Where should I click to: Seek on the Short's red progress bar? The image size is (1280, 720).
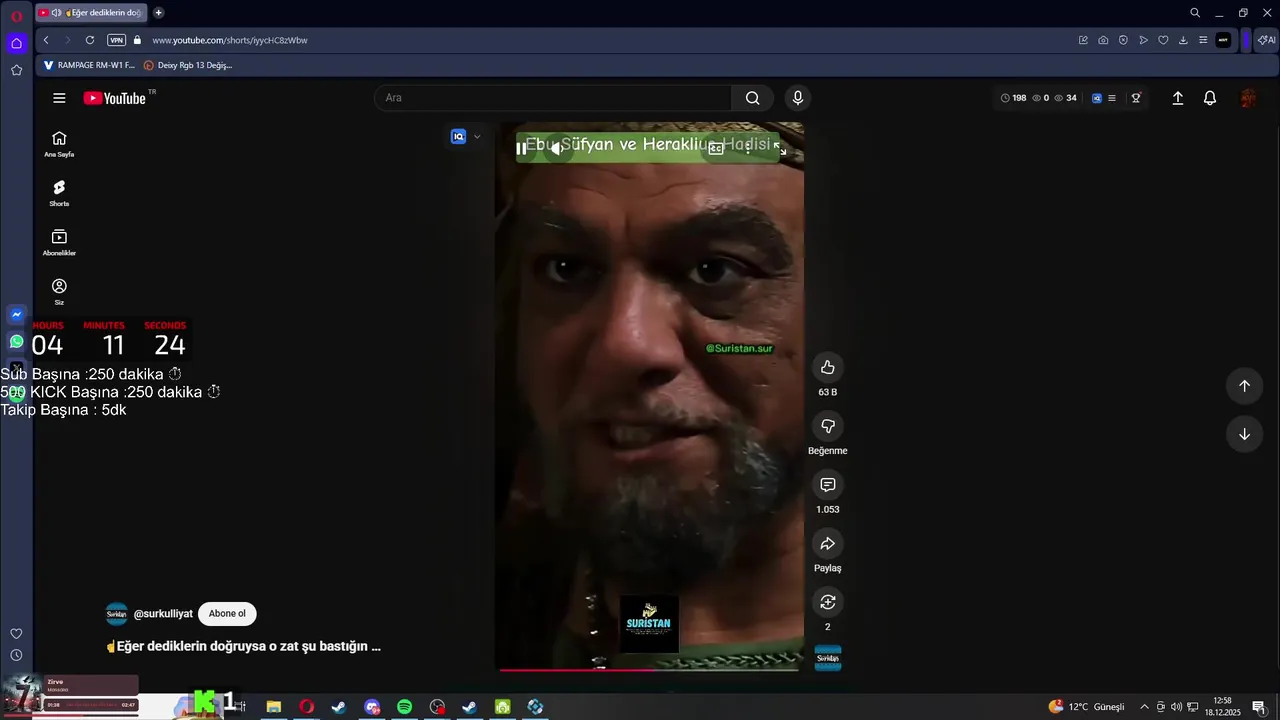click(649, 669)
